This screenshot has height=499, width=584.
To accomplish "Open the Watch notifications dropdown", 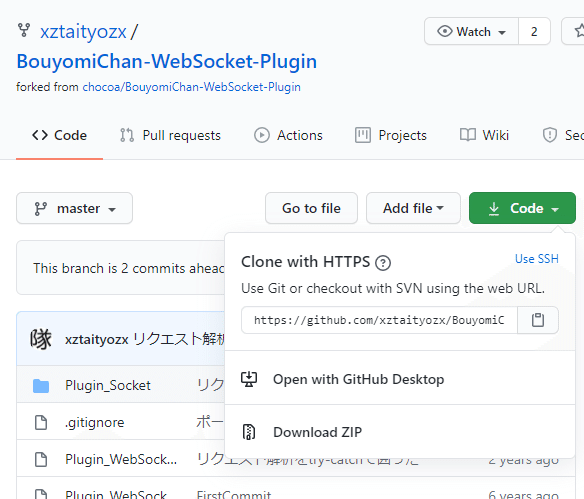I will tap(472, 32).
